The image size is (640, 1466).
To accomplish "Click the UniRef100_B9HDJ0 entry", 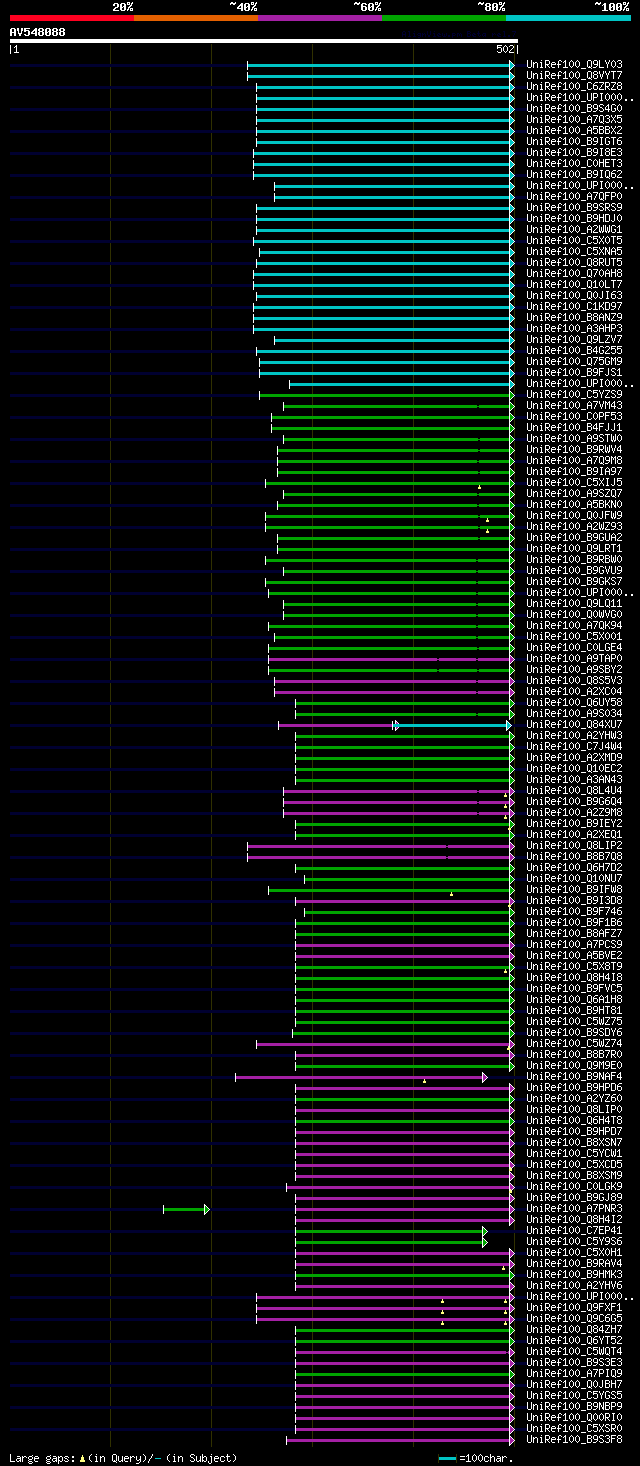I will (x=574, y=218).
